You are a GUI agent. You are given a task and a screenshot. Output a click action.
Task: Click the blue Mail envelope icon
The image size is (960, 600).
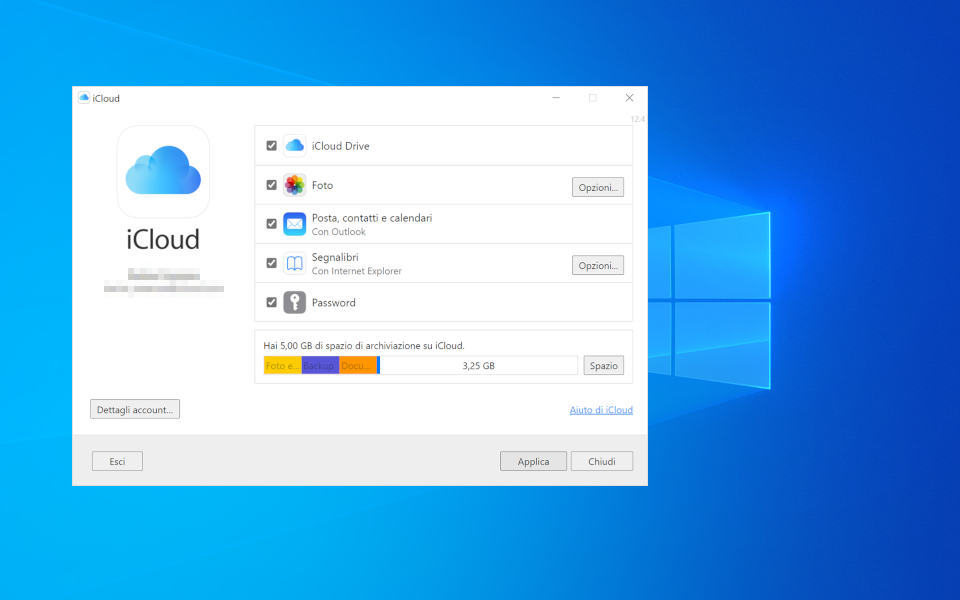pos(294,224)
